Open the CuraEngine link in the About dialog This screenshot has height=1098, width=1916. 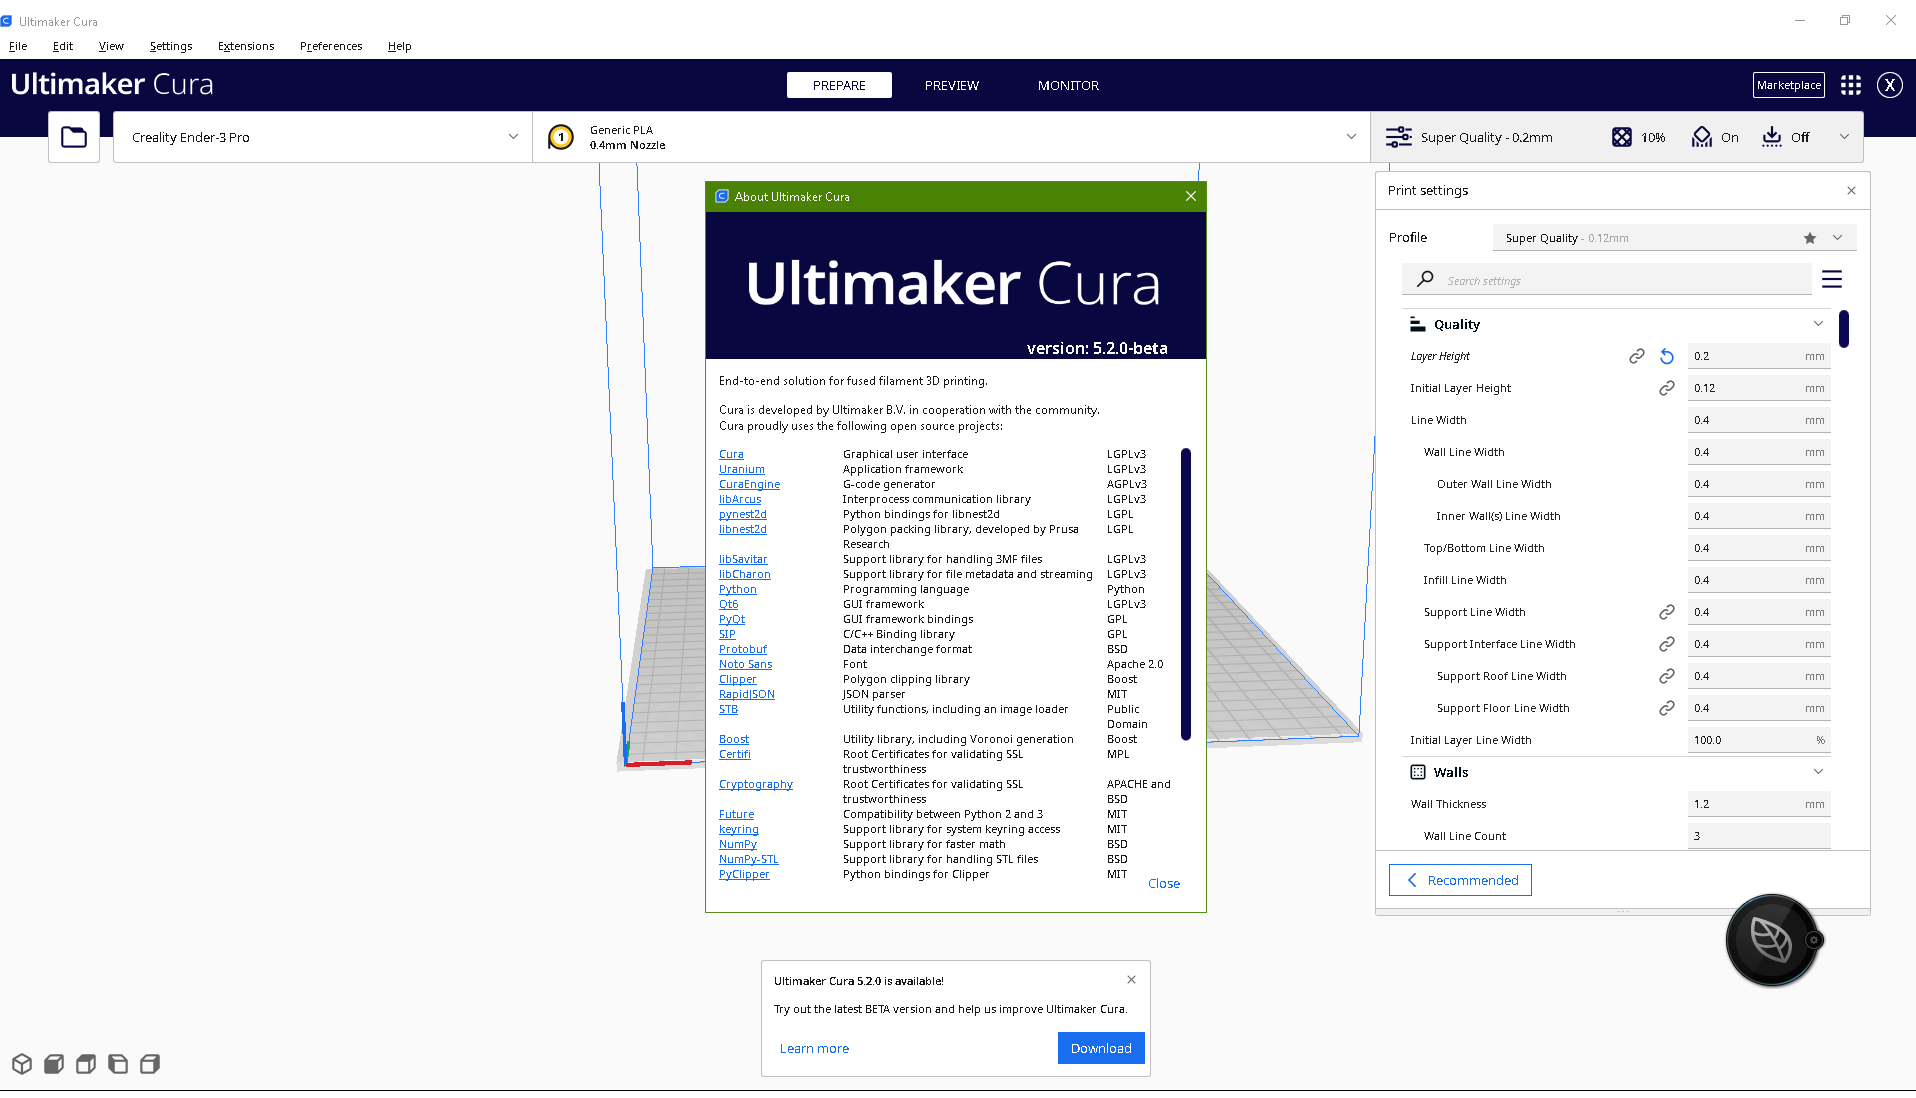(749, 484)
